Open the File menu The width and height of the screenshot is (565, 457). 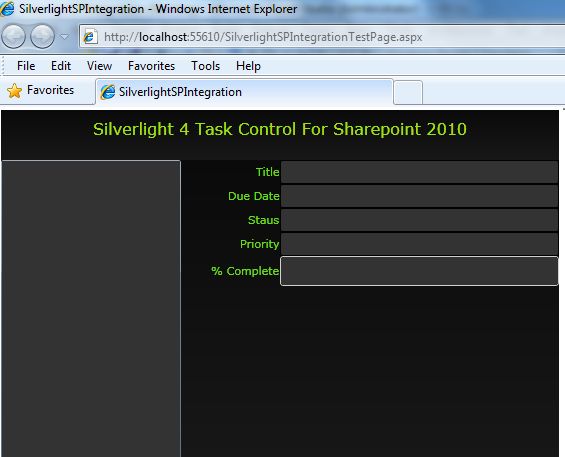pyautogui.click(x=26, y=66)
